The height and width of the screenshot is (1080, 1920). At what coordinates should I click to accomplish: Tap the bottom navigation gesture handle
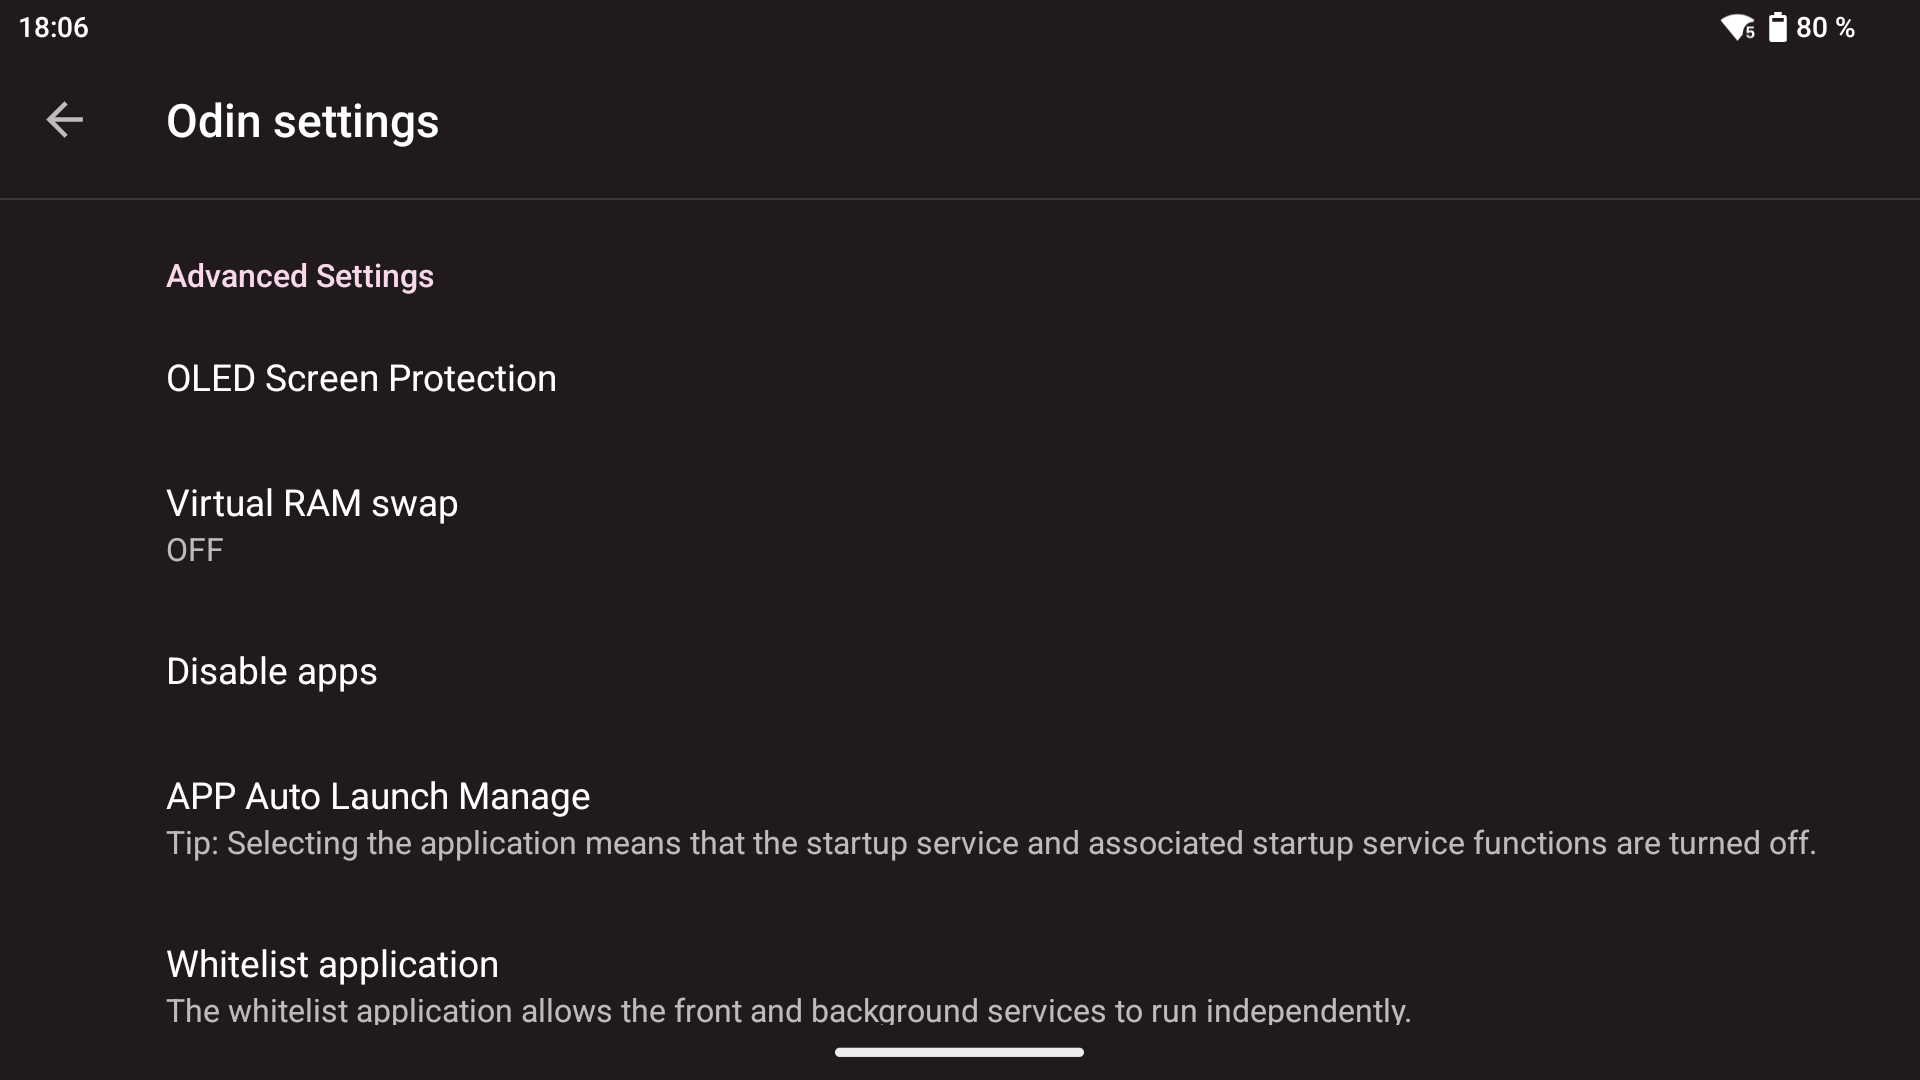coord(959,1052)
